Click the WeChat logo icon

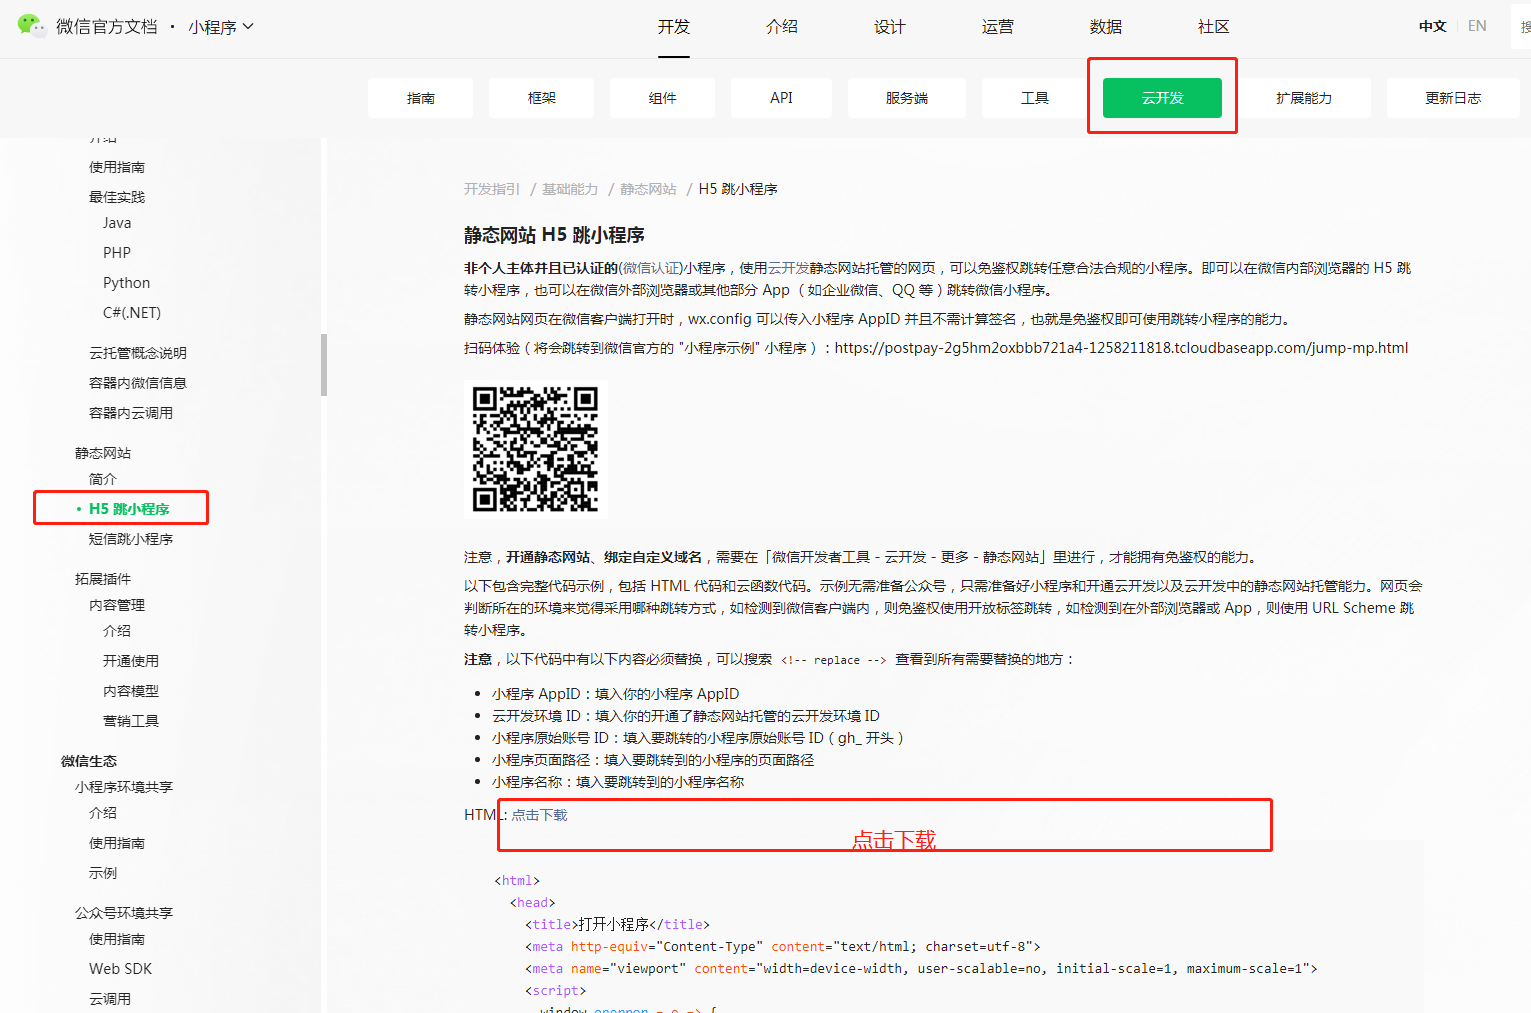click(x=32, y=25)
